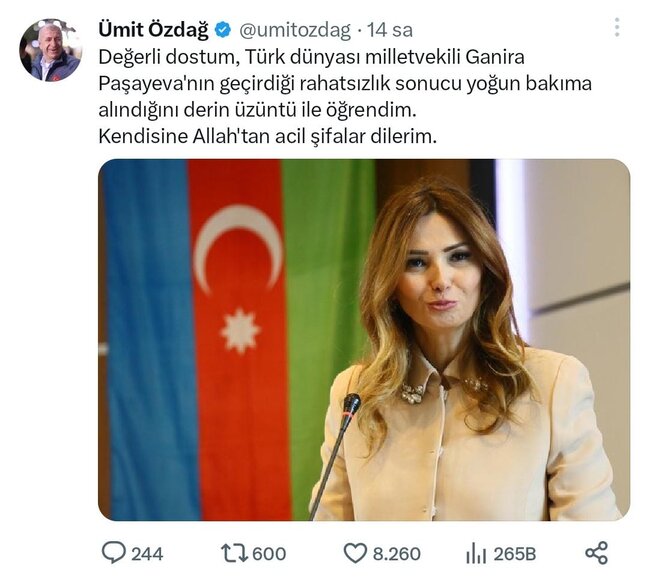Open the @umitozdag handle link
The height and width of the screenshot is (579, 649).
(295, 30)
